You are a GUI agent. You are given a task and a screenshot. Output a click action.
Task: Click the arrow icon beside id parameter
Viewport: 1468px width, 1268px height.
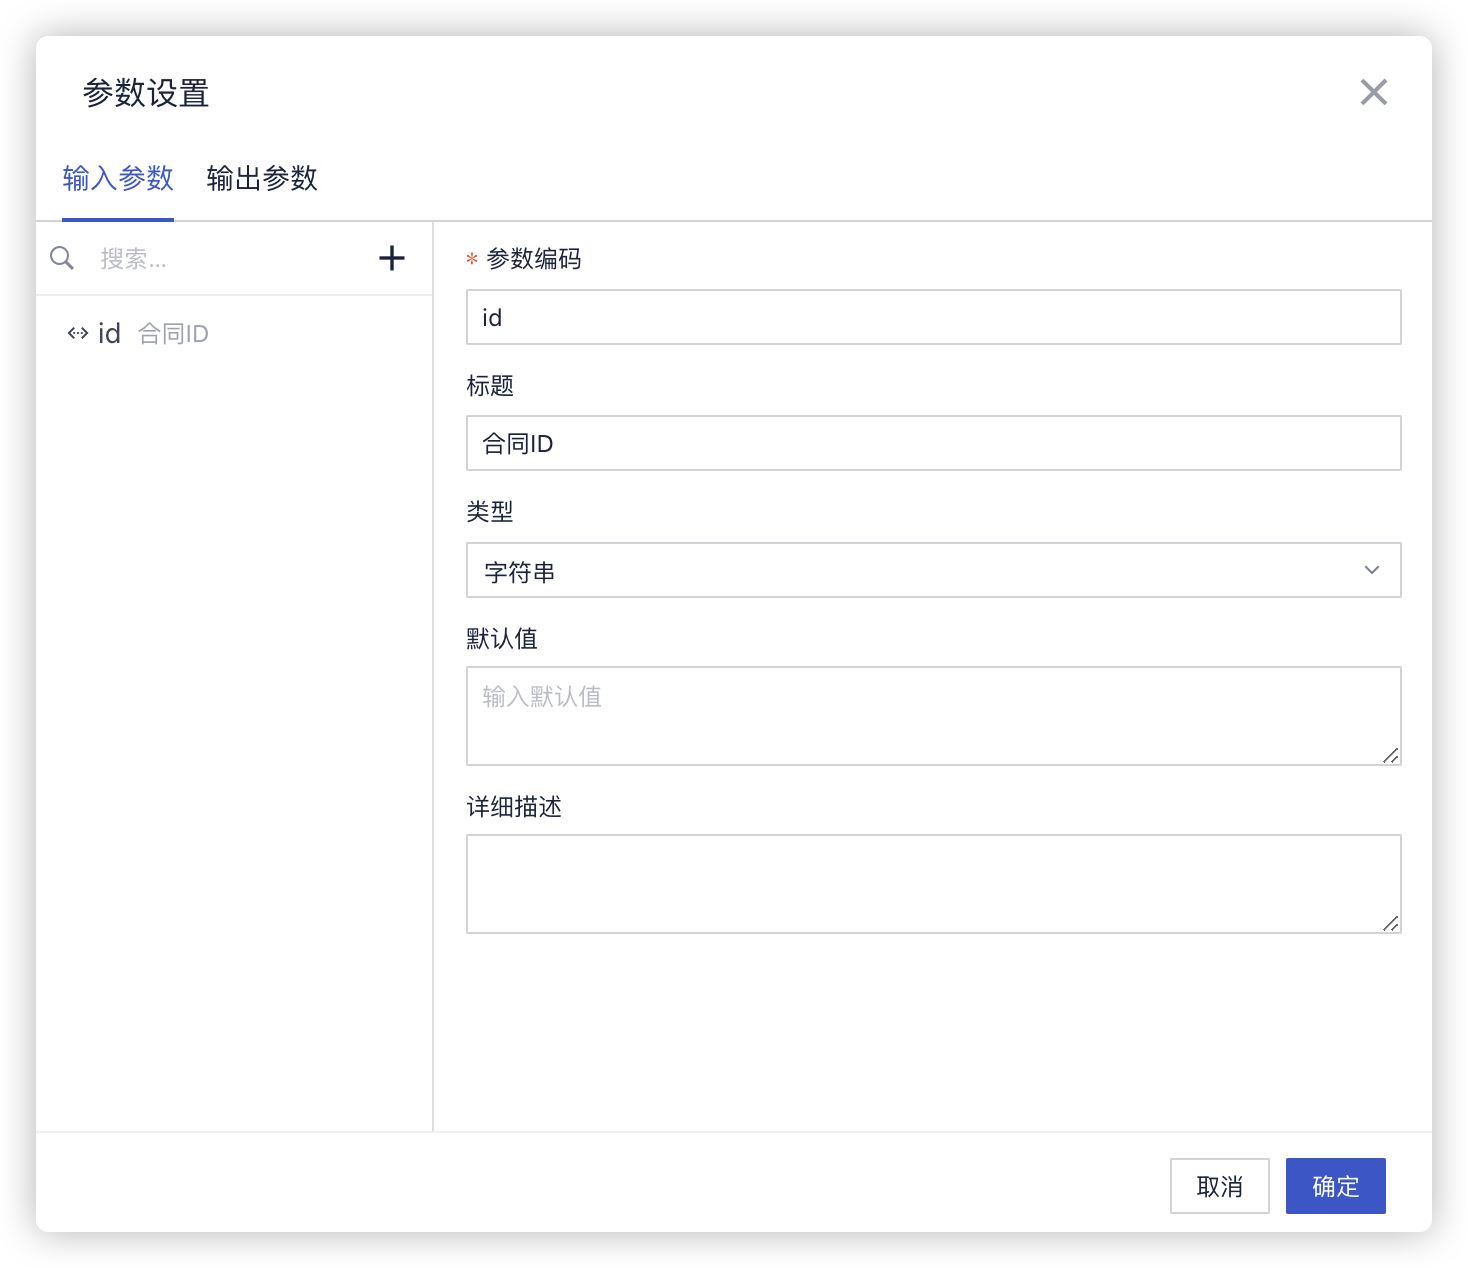pos(77,333)
